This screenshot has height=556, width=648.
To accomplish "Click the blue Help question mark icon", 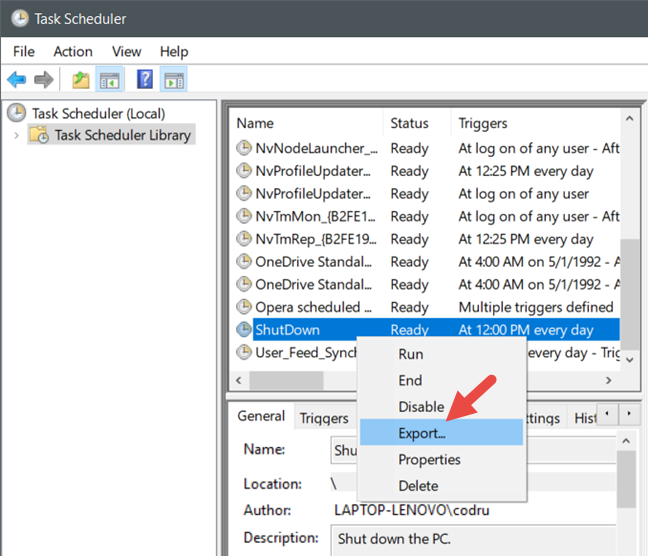I will coord(145,79).
